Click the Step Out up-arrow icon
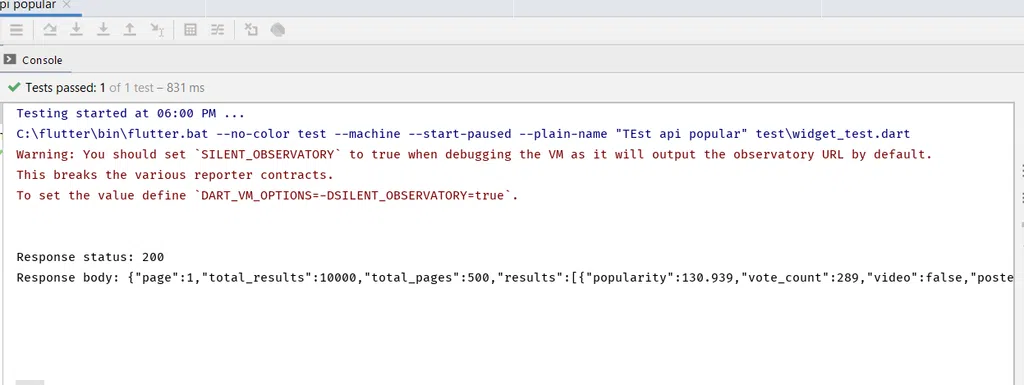1024x385 pixels. pyautogui.click(x=130, y=29)
